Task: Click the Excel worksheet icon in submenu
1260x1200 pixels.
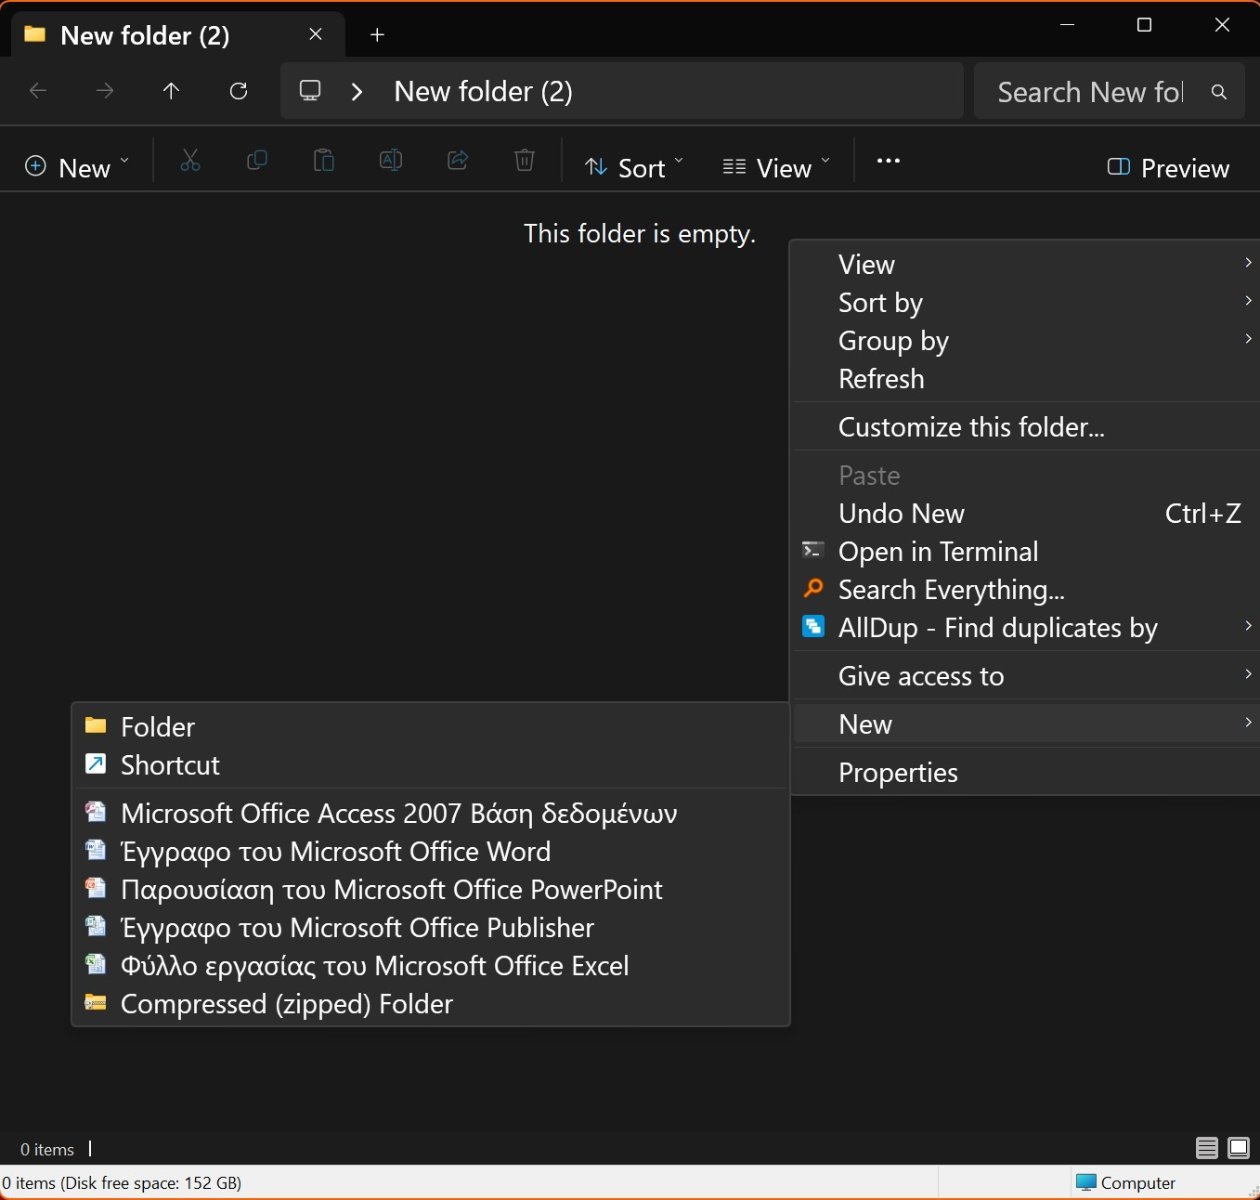Action: point(96,964)
